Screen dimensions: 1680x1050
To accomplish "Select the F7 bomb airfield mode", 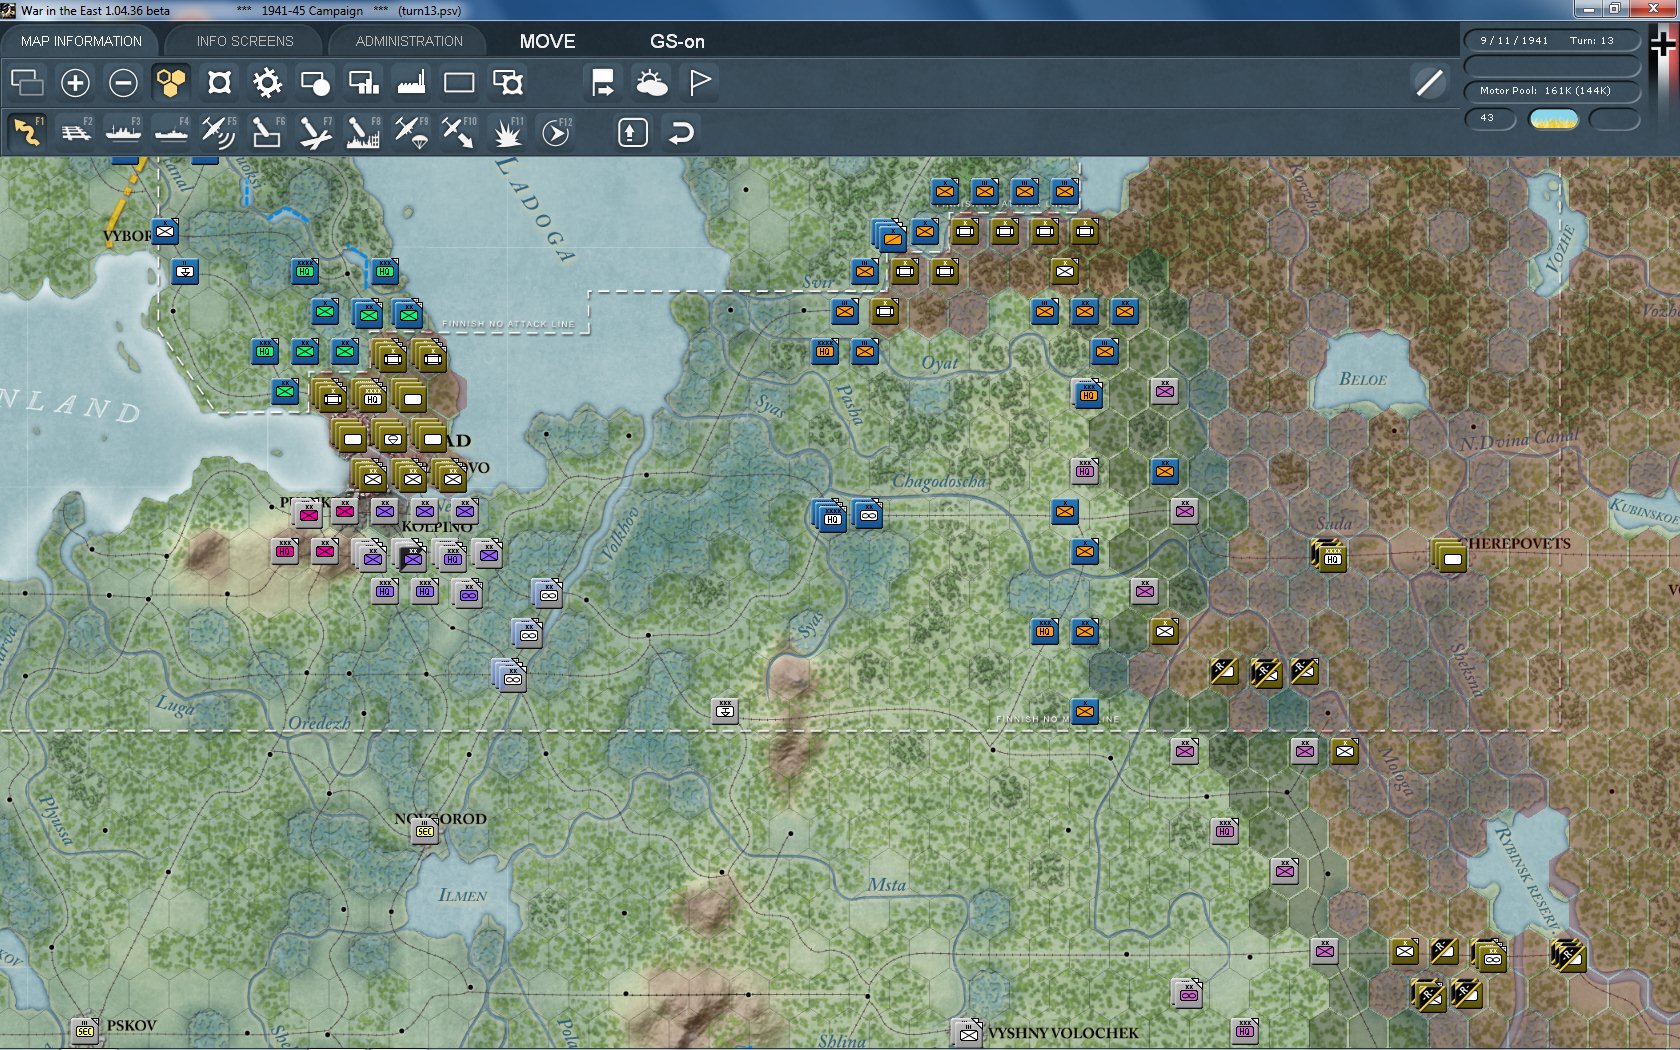I will [315, 132].
